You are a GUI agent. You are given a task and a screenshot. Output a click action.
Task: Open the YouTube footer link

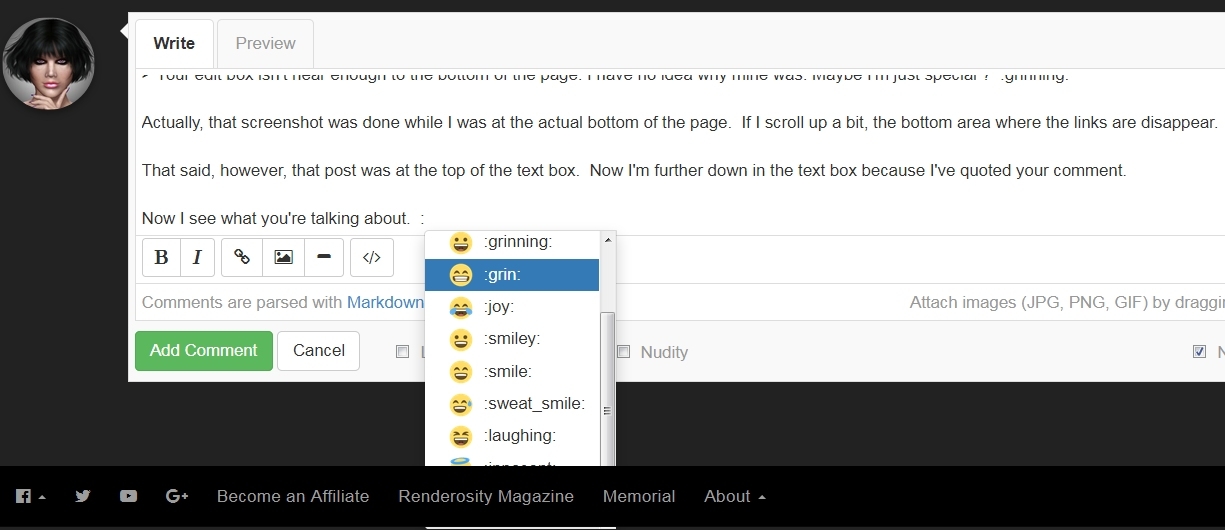[128, 496]
